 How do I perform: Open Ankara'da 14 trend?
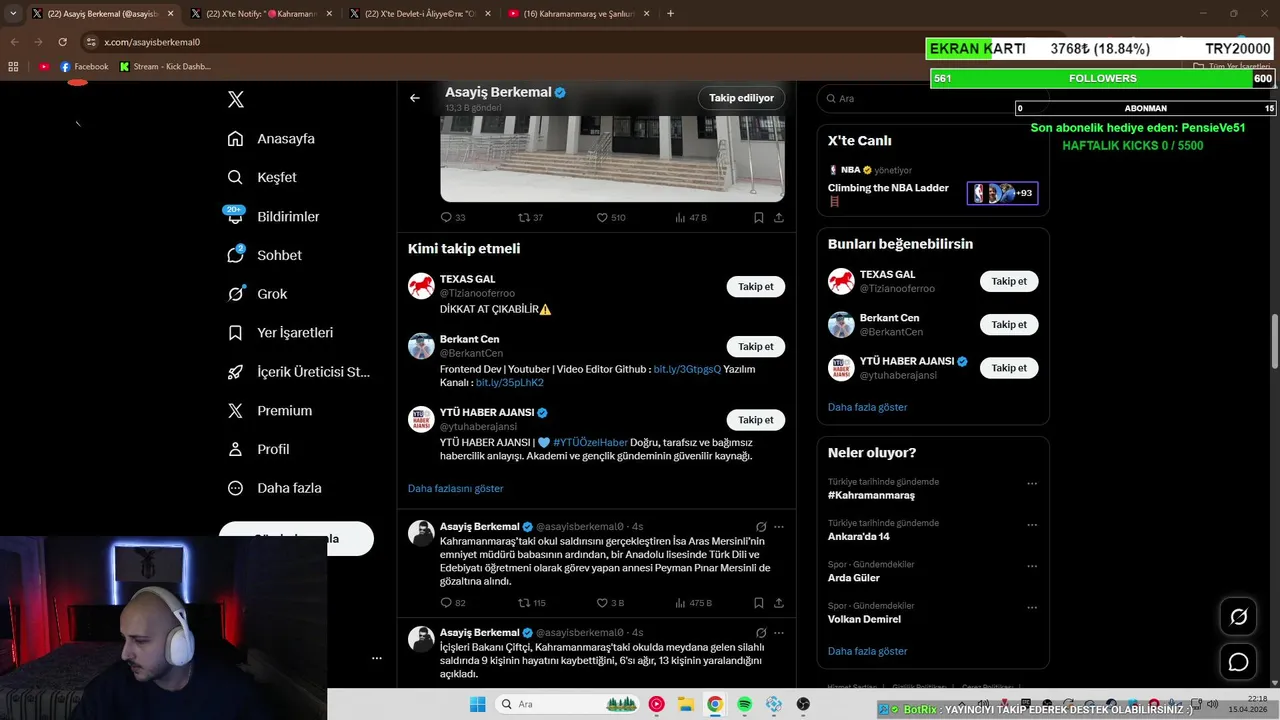(858, 537)
